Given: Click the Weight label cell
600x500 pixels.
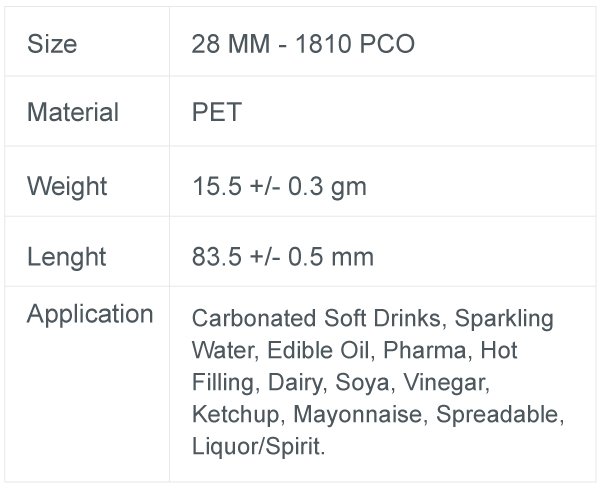Looking at the screenshot, I should [x=87, y=181].
